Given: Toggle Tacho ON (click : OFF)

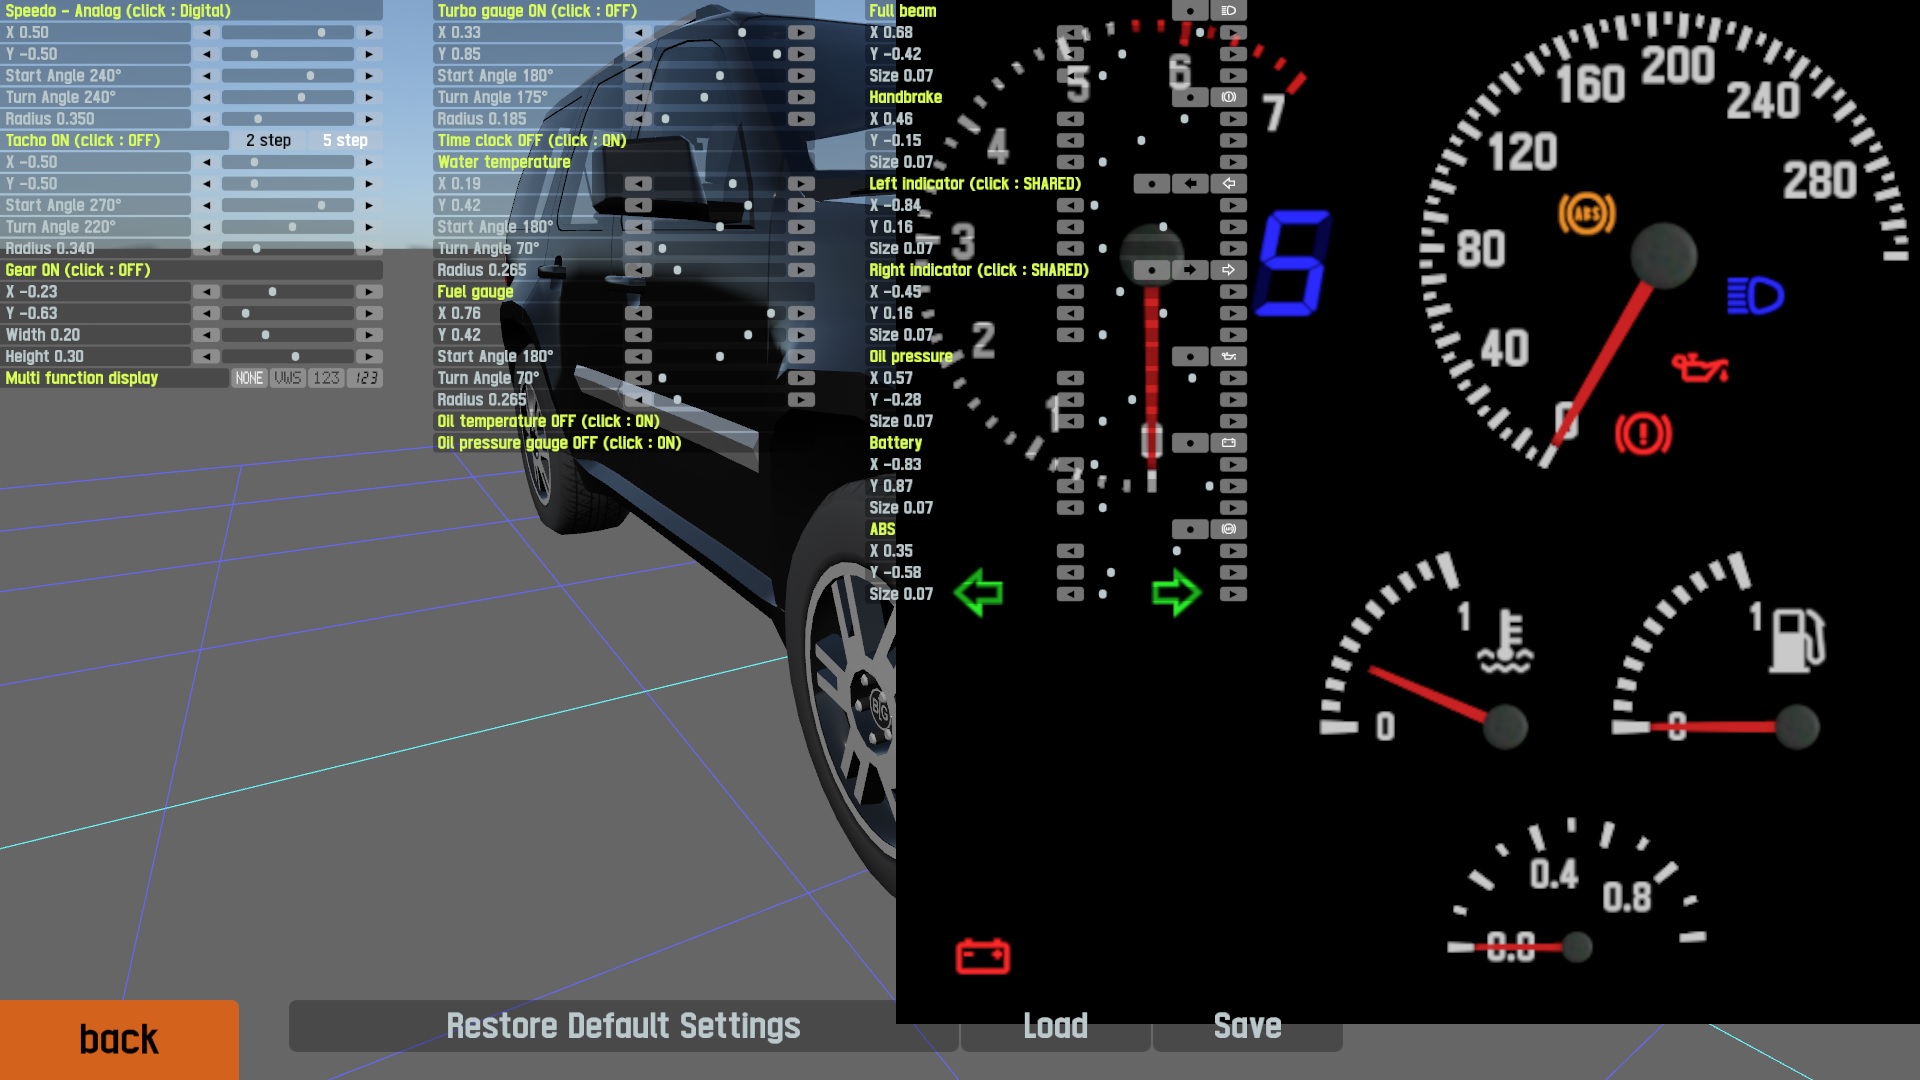Looking at the screenshot, I should click(83, 141).
